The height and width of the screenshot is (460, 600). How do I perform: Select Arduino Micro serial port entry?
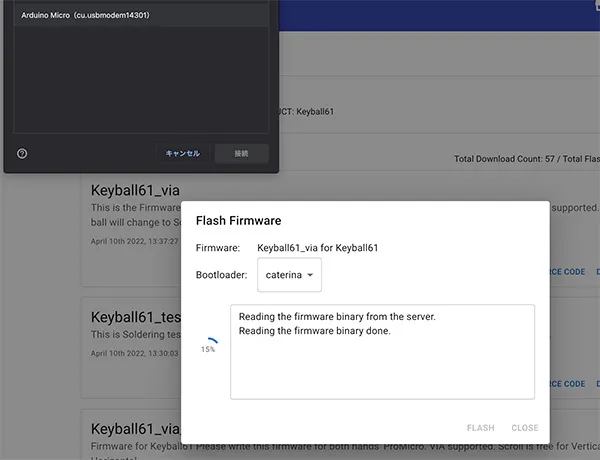[x=86, y=16]
